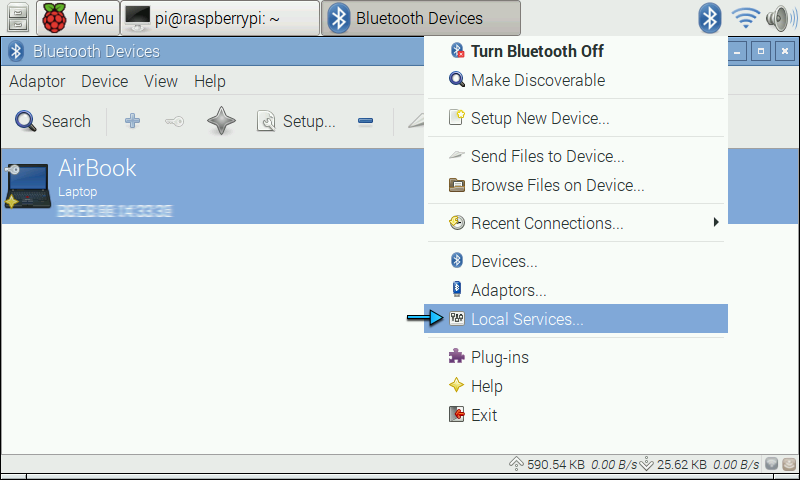
Task: Click the key pair-device toolbar icon
Action: point(174,121)
